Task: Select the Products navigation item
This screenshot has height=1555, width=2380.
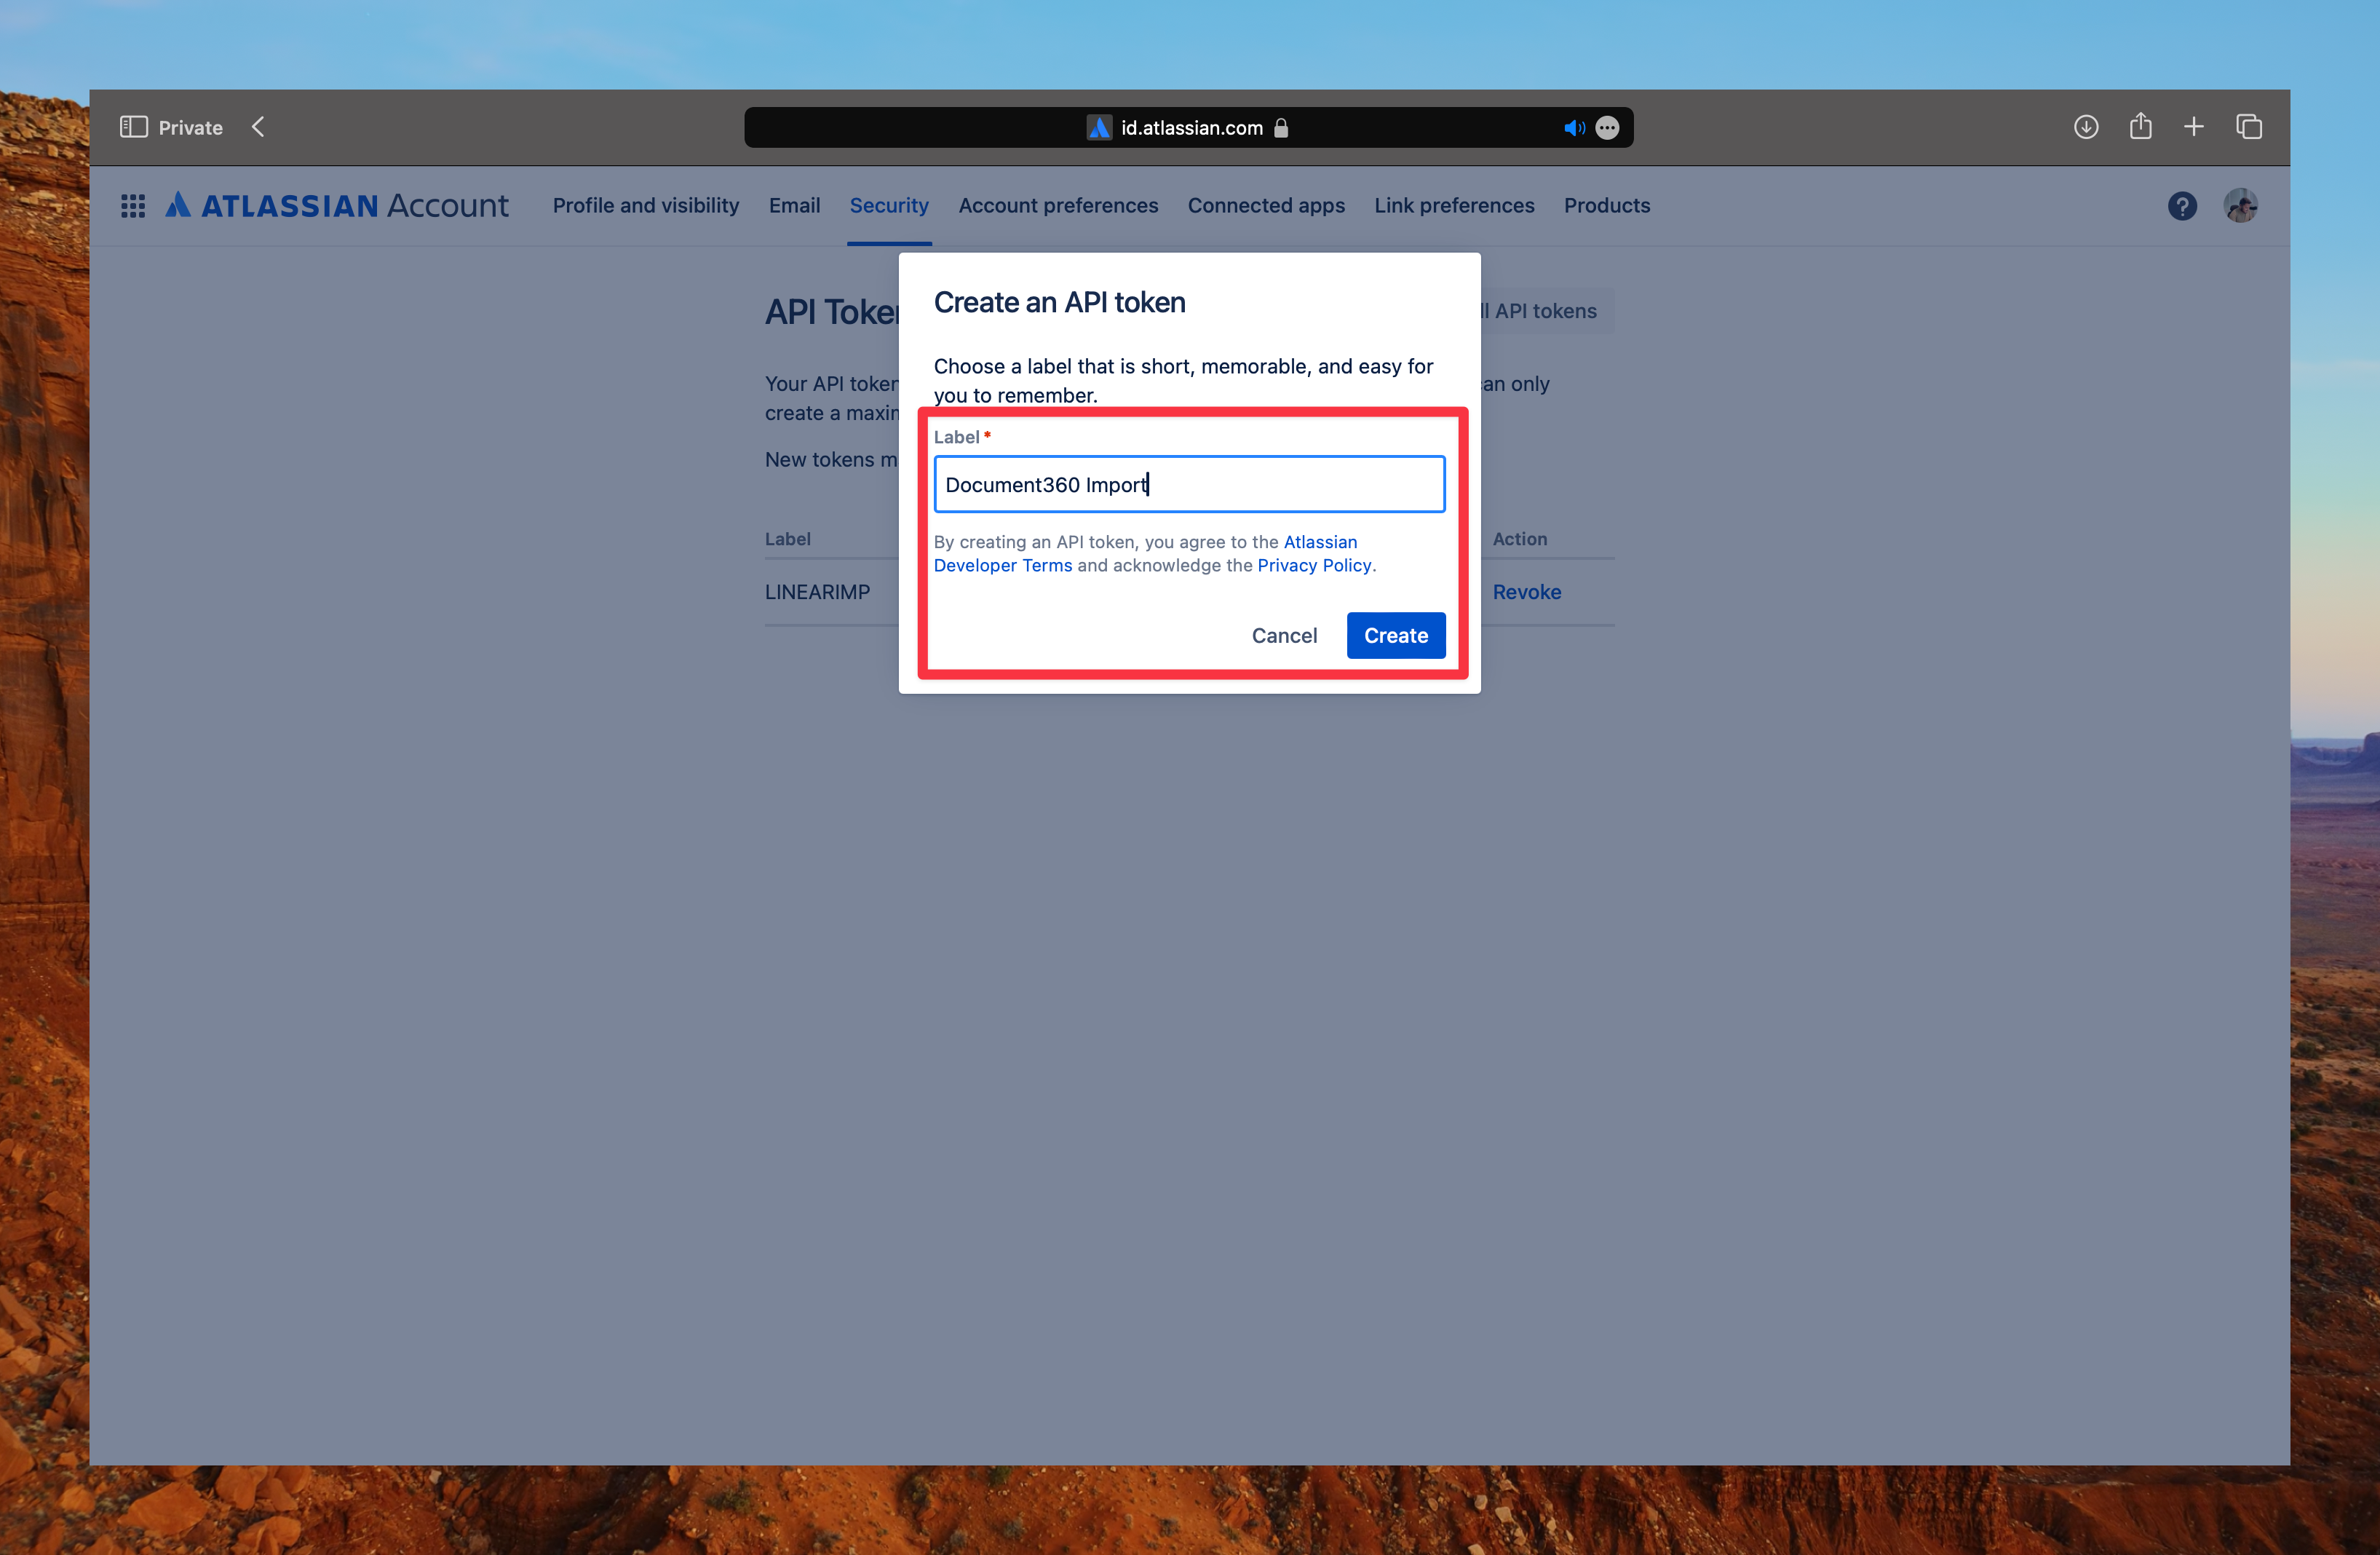Action: tap(1606, 205)
